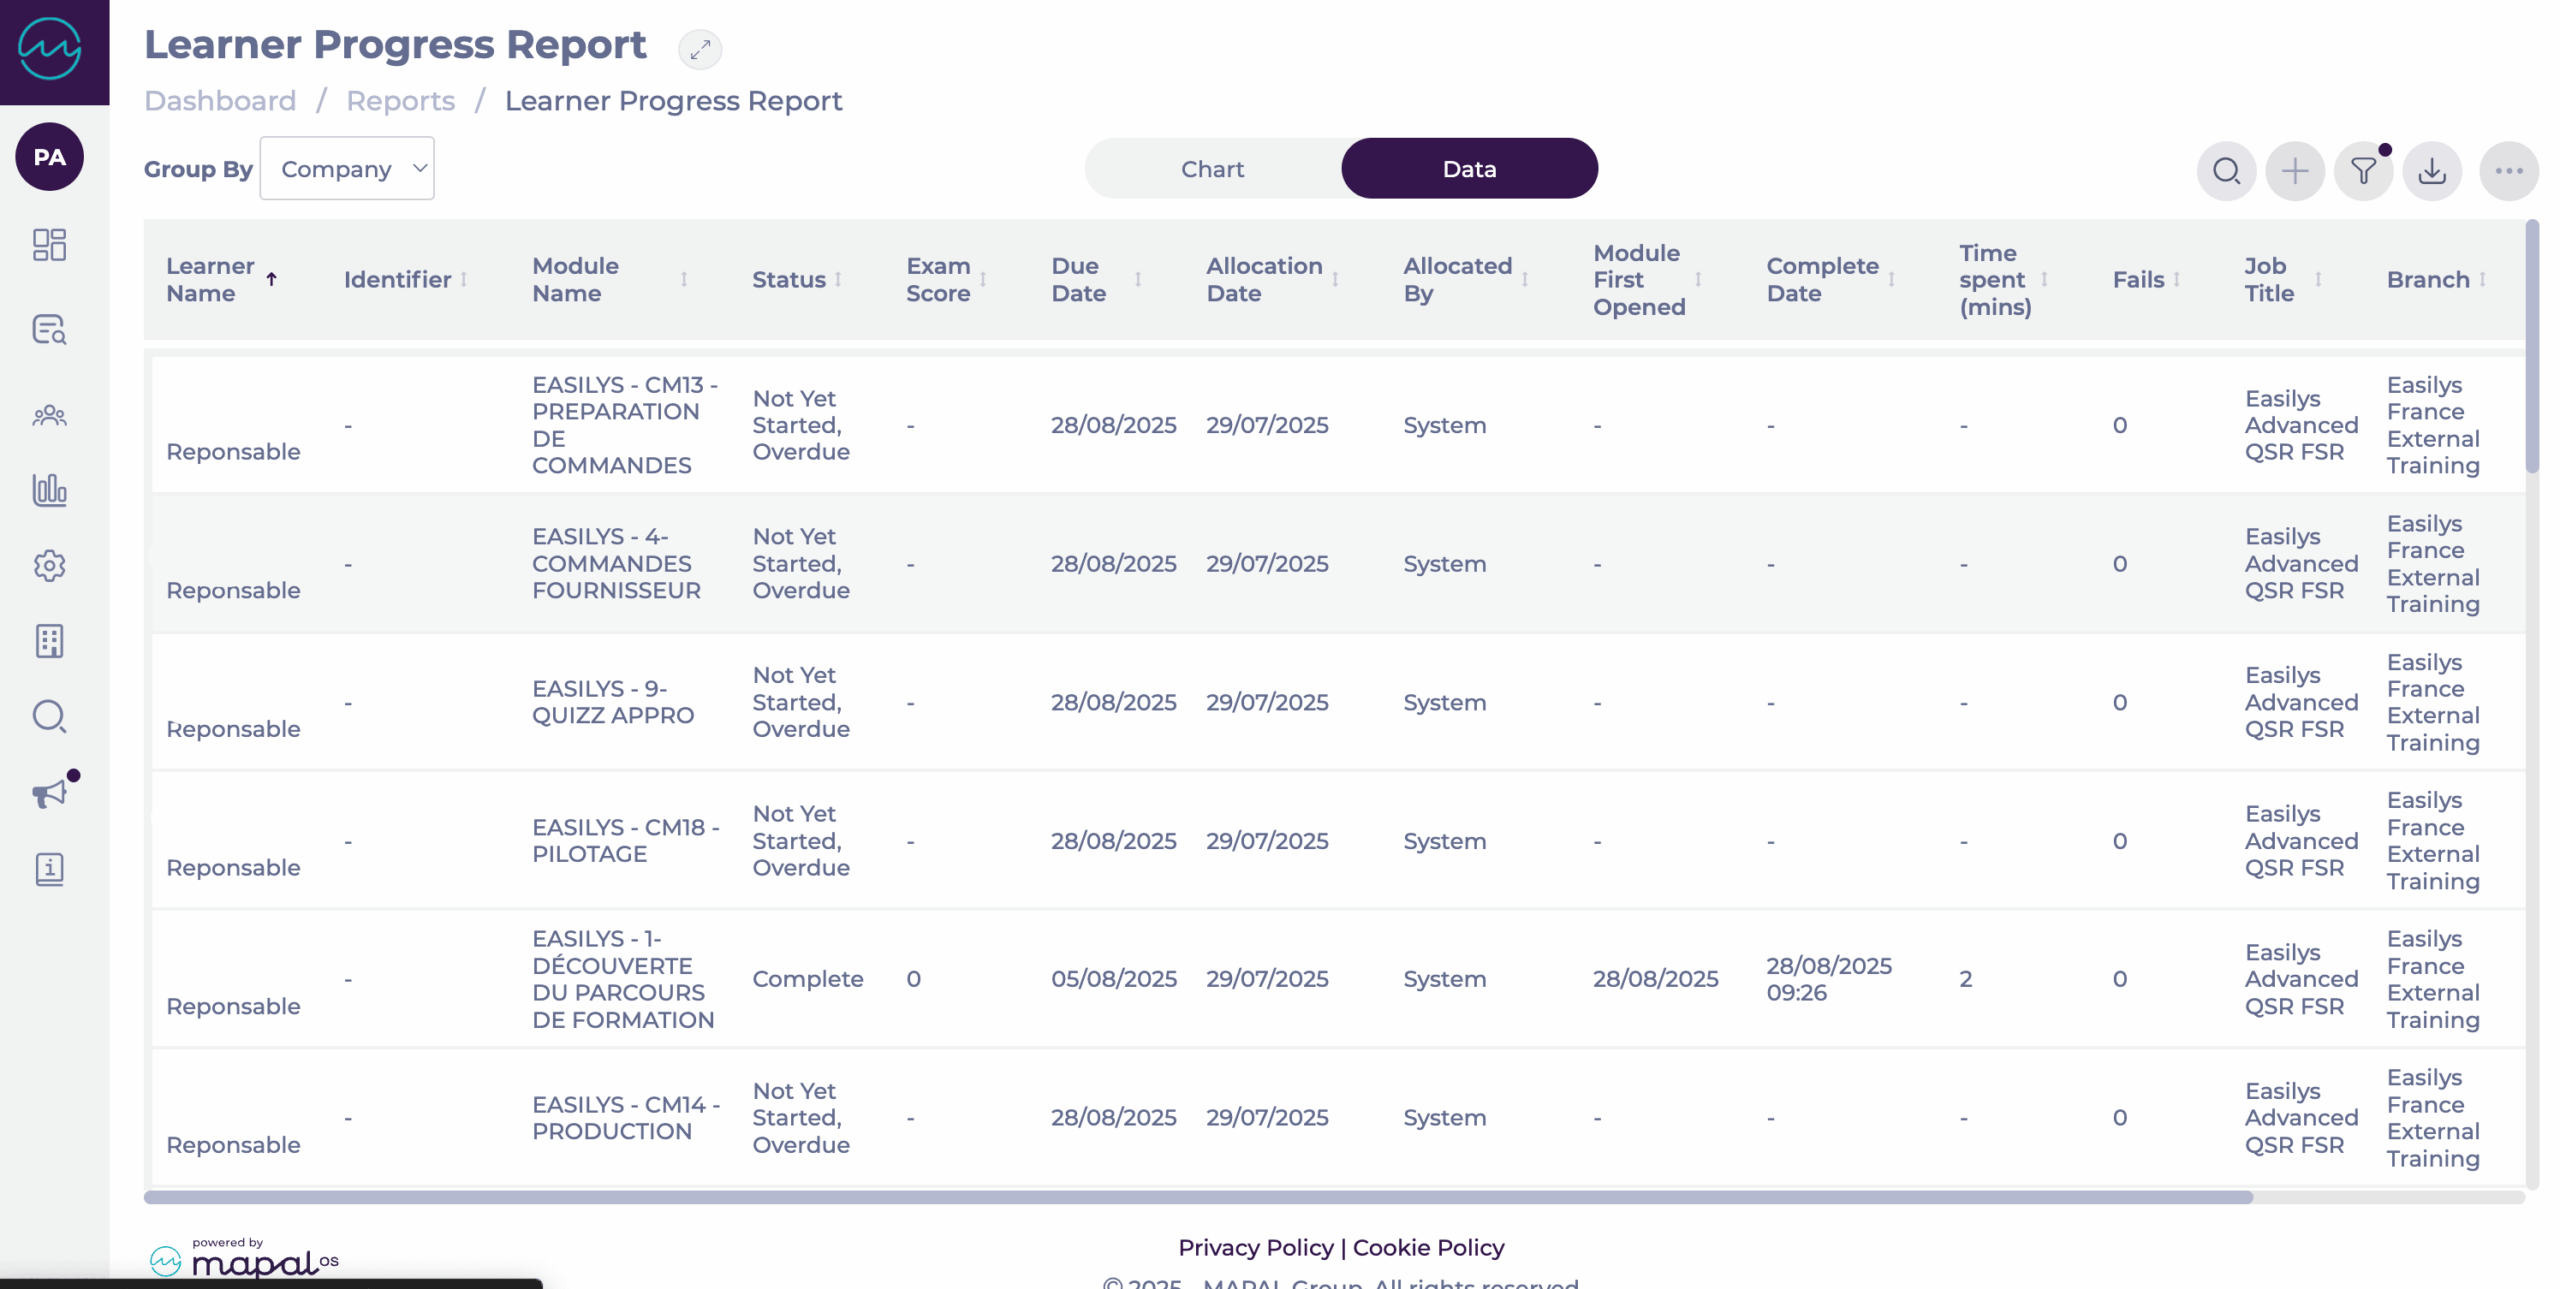Select the Data view tab
Viewport: 2560px width, 1289px height.
(x=1468, y=169)
